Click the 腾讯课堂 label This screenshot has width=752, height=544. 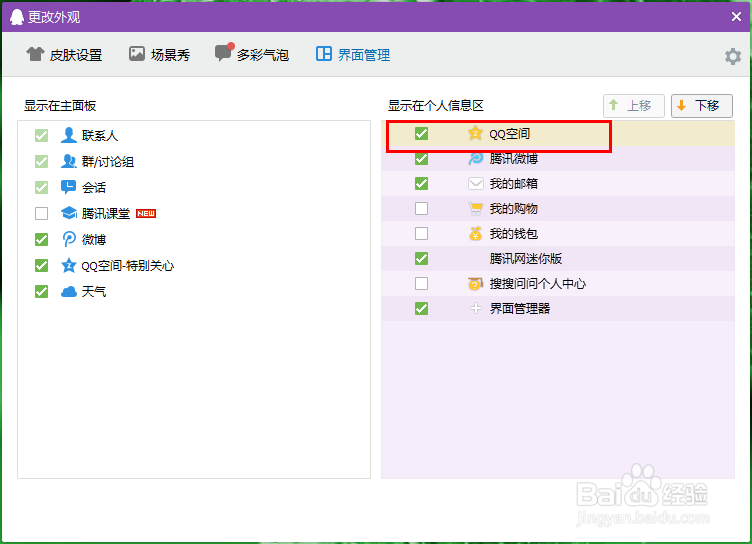(106, 213)
